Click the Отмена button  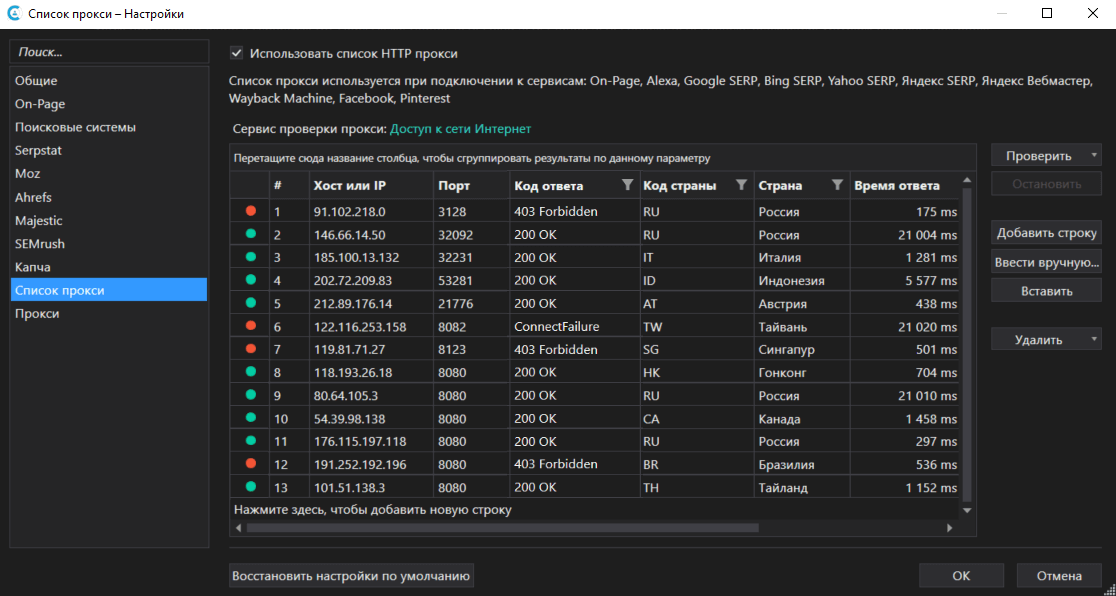[x=1059, y=575]
